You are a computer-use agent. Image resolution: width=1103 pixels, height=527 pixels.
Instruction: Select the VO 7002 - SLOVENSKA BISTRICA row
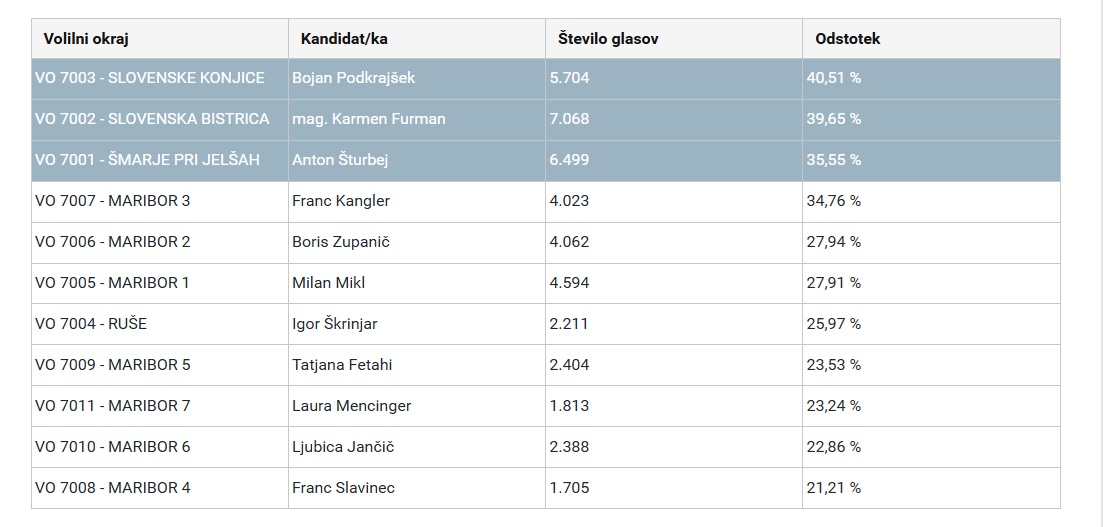tap(152, 119)
